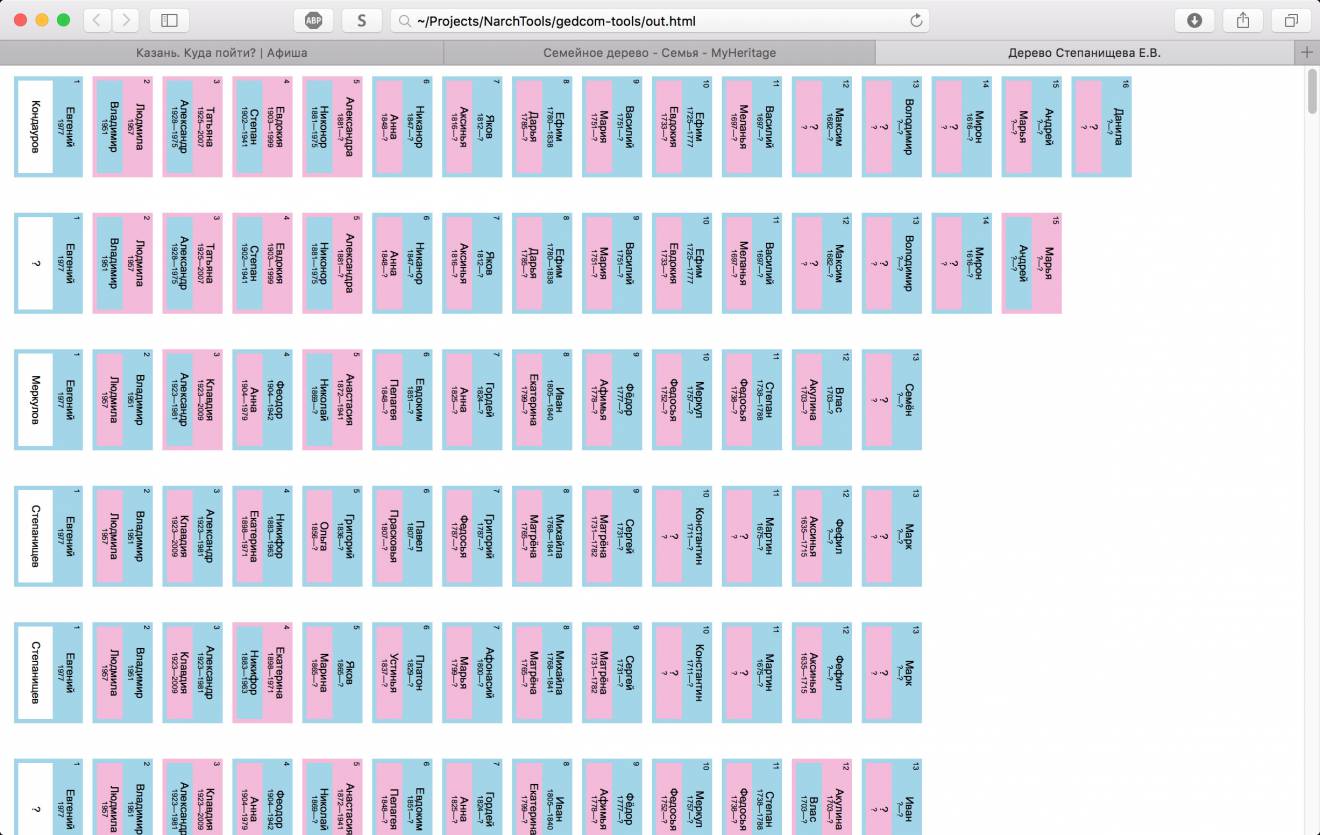Image resolution: width=1320 pixels, height=835 pixels.
Task: Open the Share menu button
Action: coord(1243,20)
